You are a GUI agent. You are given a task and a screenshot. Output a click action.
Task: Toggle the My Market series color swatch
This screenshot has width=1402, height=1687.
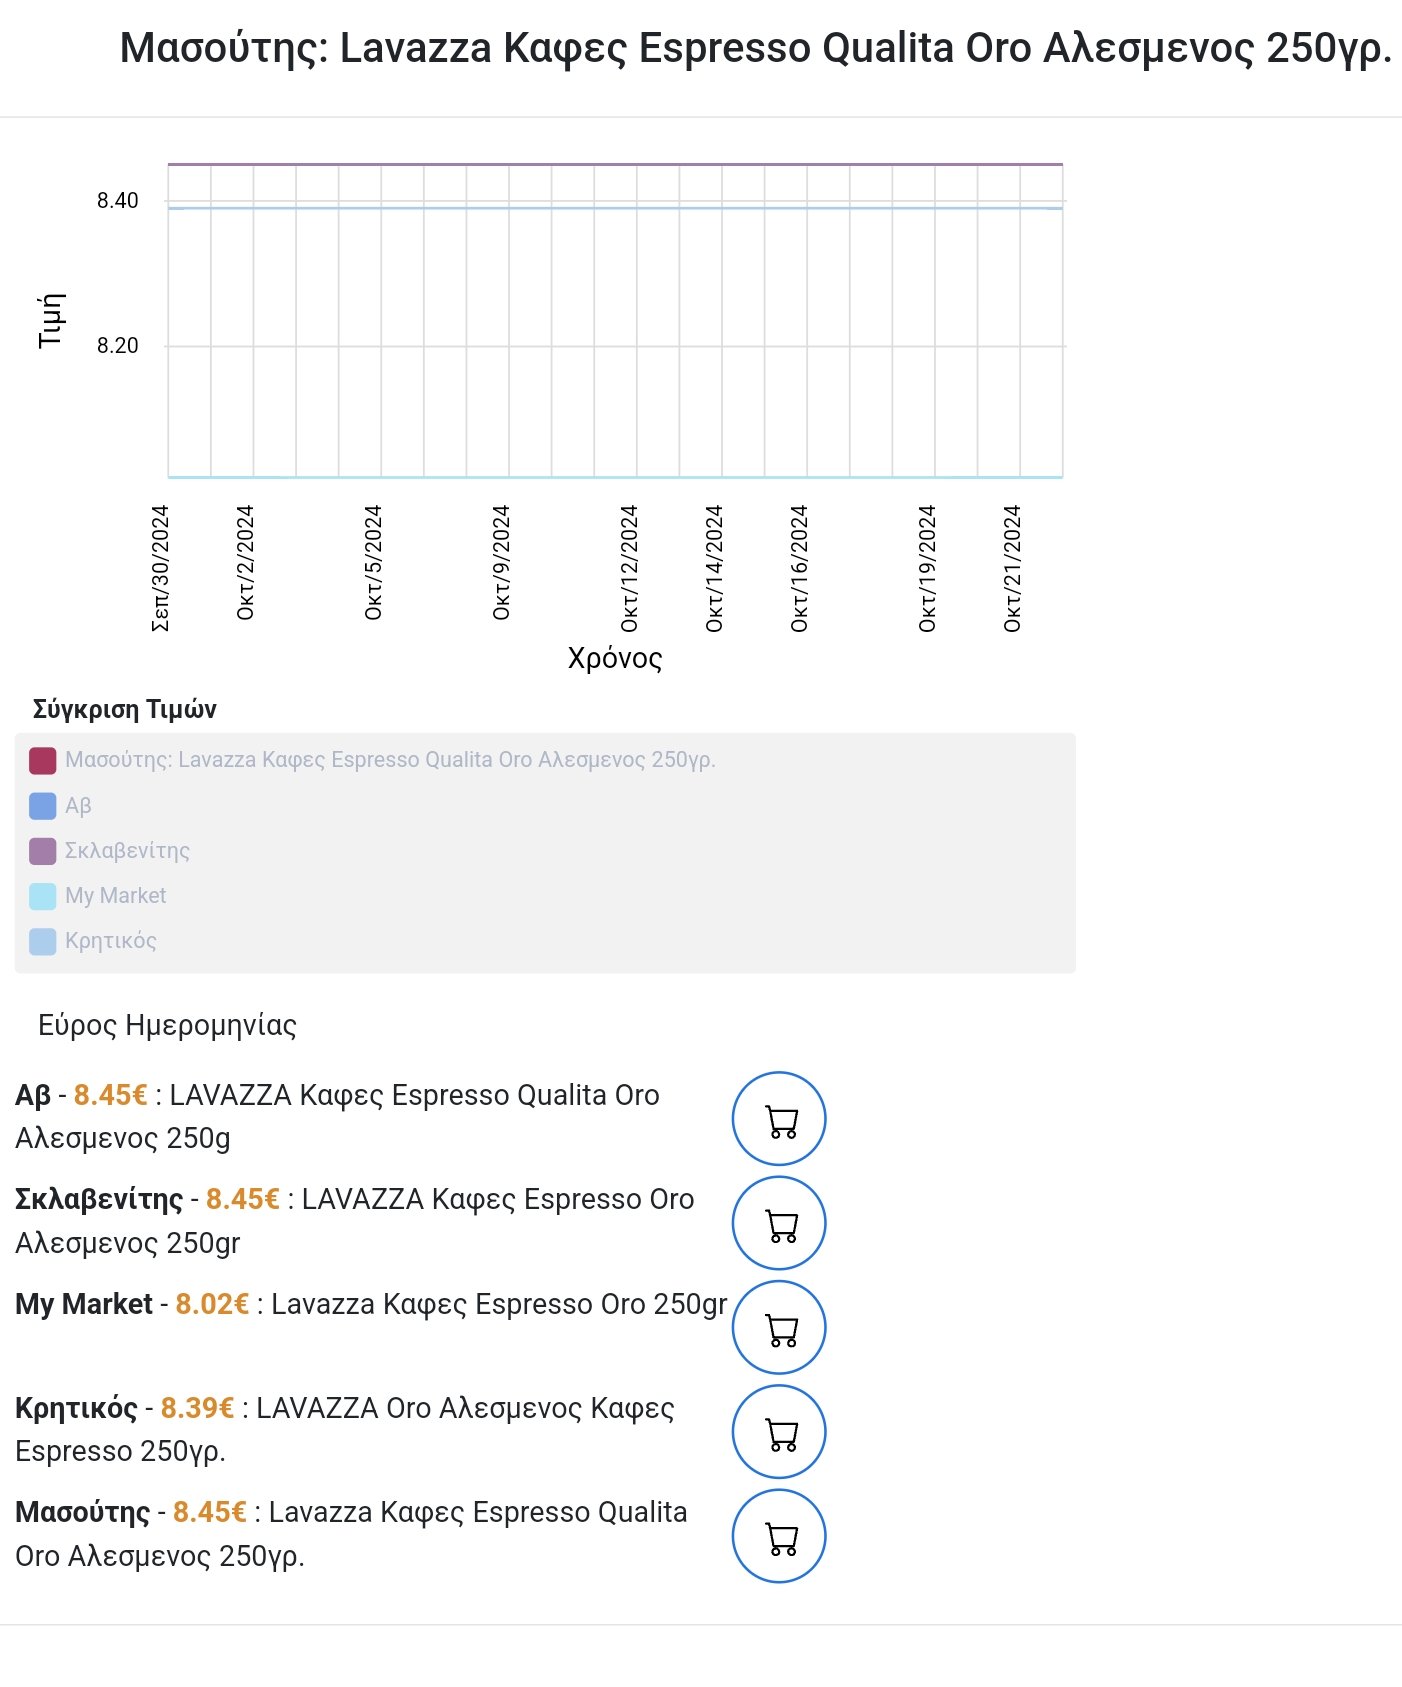(x=42, y=896)
